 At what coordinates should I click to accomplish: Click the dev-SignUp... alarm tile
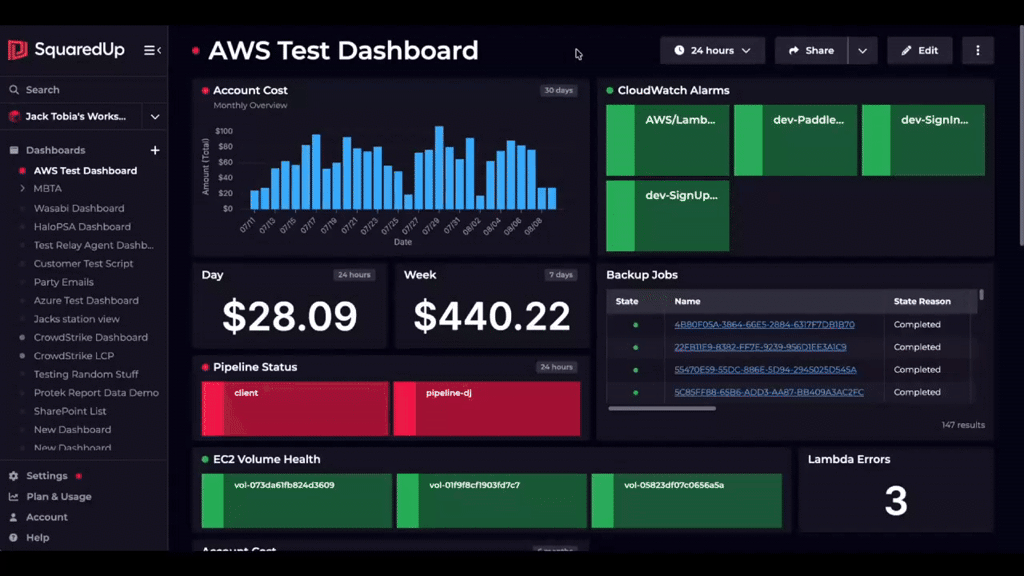667,216
